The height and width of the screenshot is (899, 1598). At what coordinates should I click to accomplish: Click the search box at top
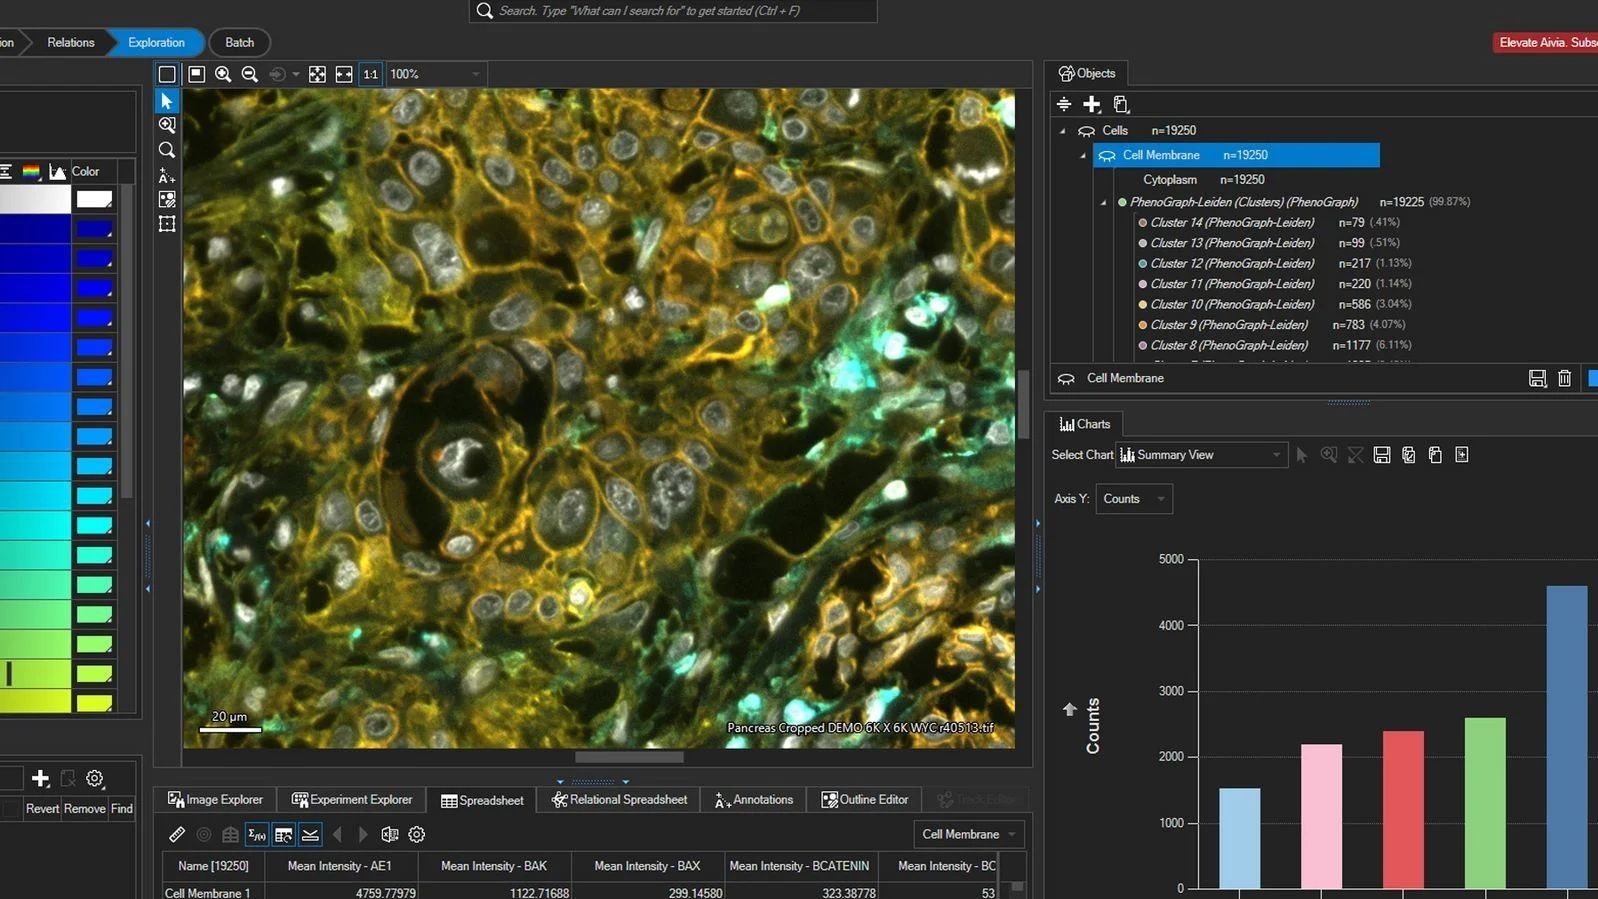pyautogui.click(x=672, y=11)
